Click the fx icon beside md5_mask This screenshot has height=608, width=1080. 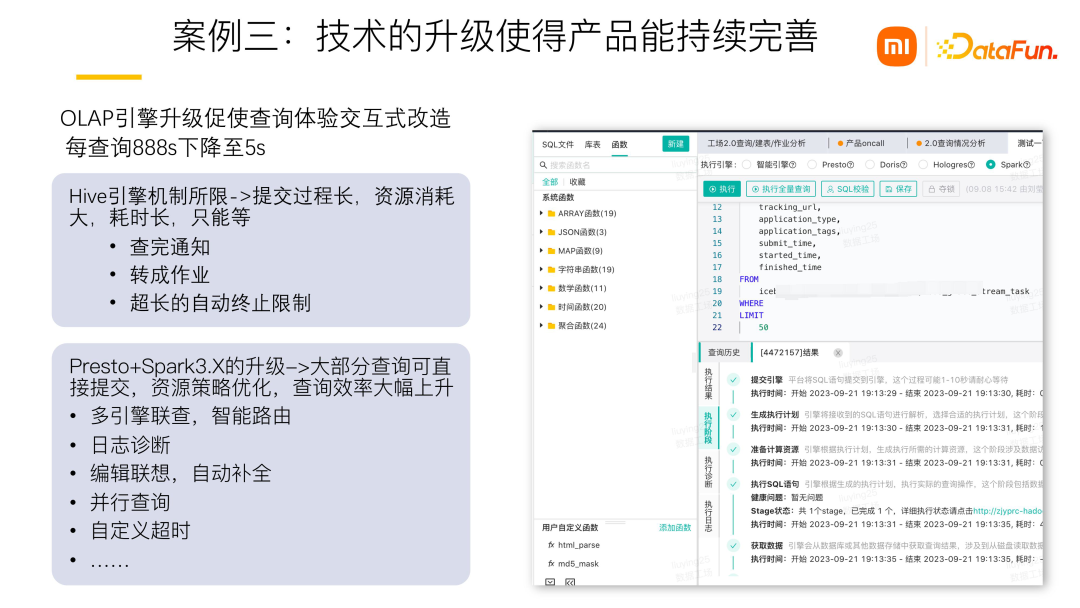(551, 563)
